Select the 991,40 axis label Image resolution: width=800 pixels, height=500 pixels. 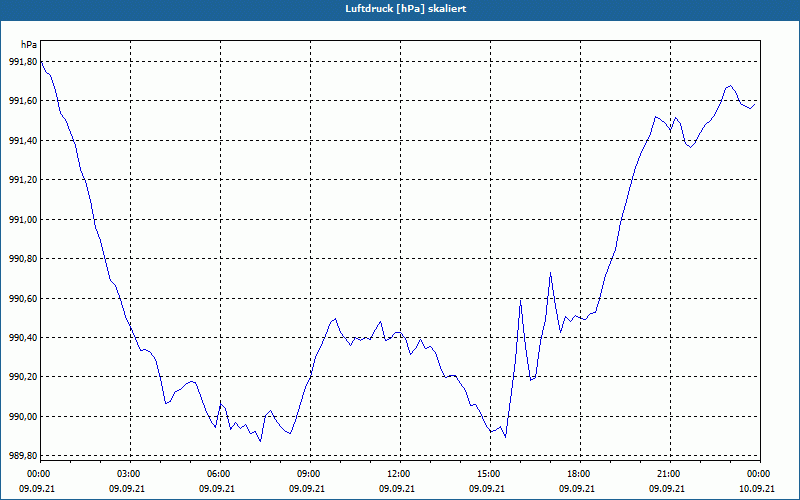(23, 140)
